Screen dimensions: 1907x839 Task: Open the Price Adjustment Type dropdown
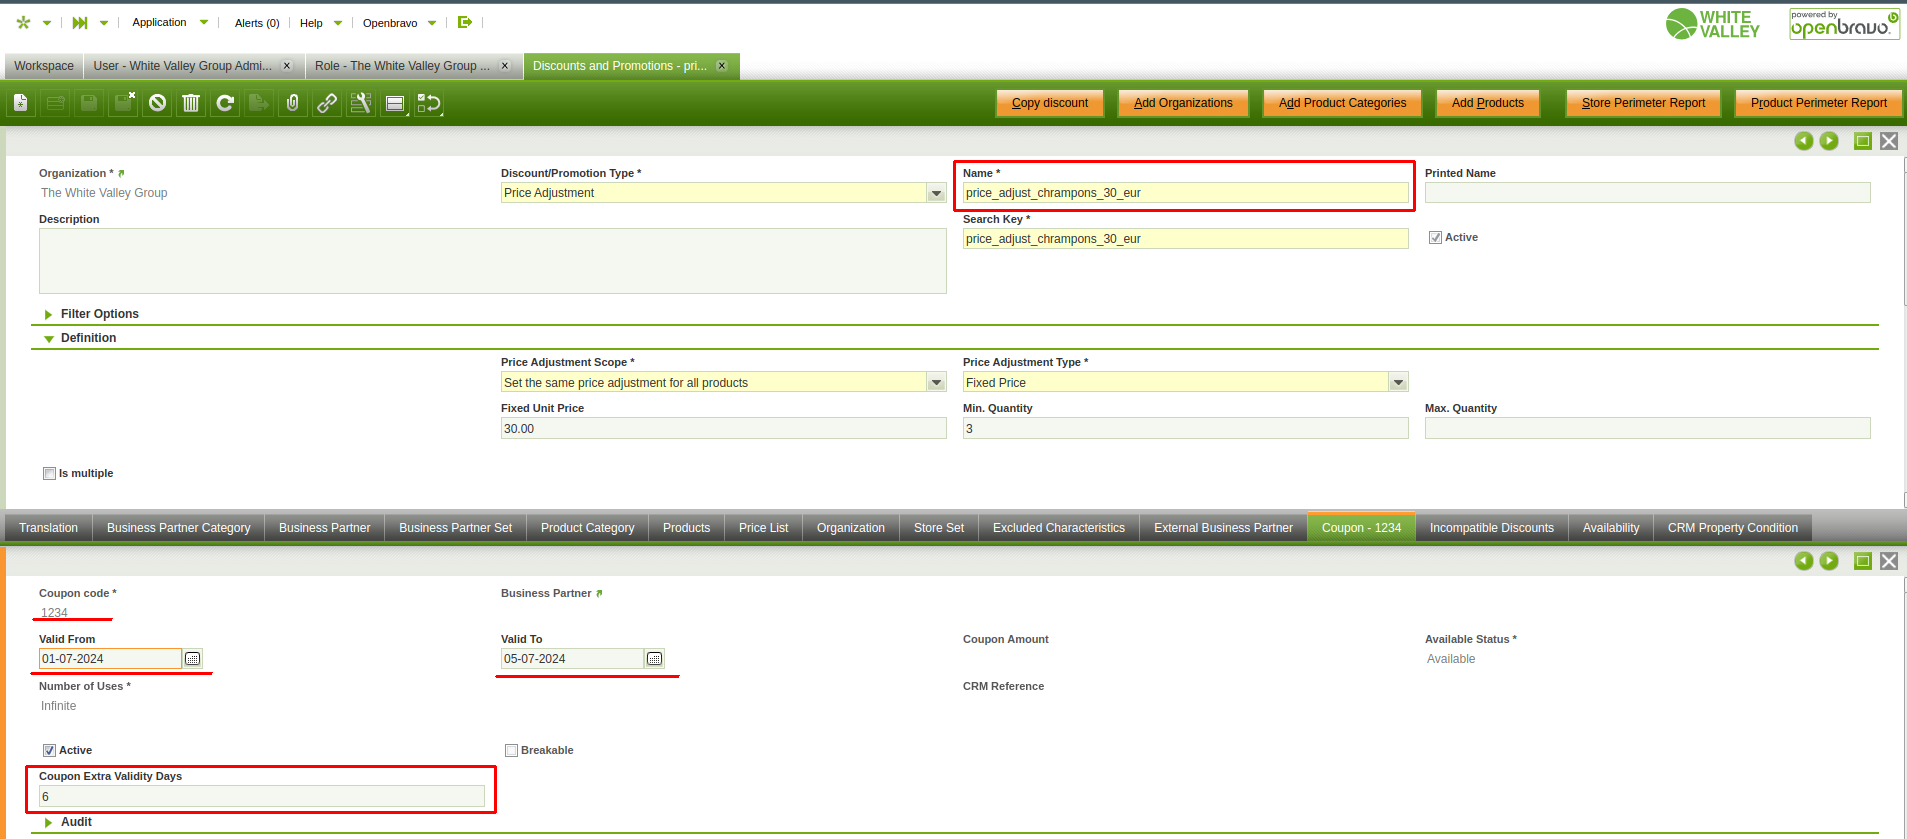(x=1398, y=383)
